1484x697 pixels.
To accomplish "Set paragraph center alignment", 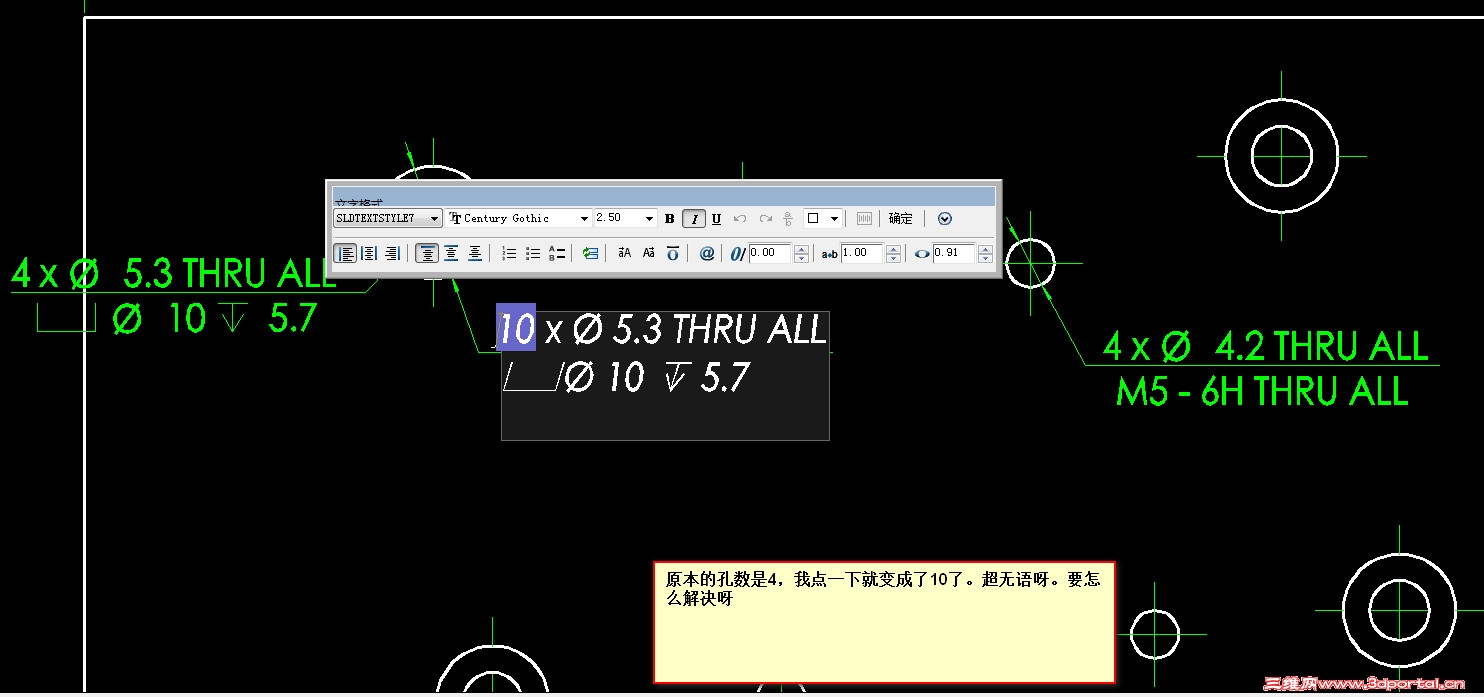I will coord(369,253).
